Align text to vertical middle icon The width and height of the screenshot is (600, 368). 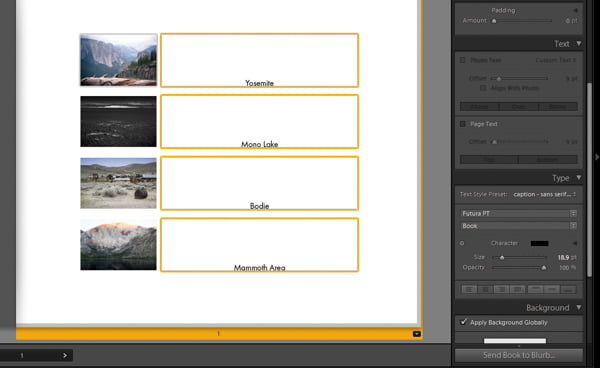coord(552,290)
